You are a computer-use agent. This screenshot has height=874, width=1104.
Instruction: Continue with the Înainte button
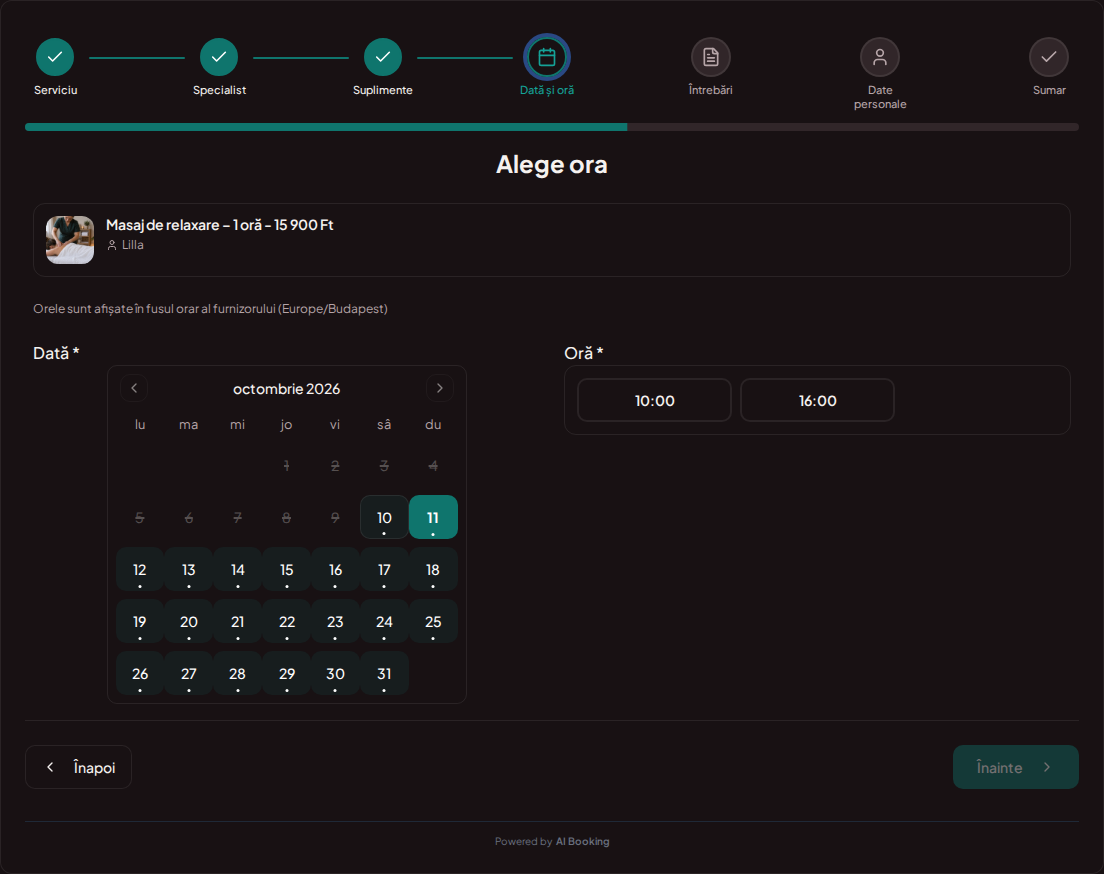[1015, 767]
